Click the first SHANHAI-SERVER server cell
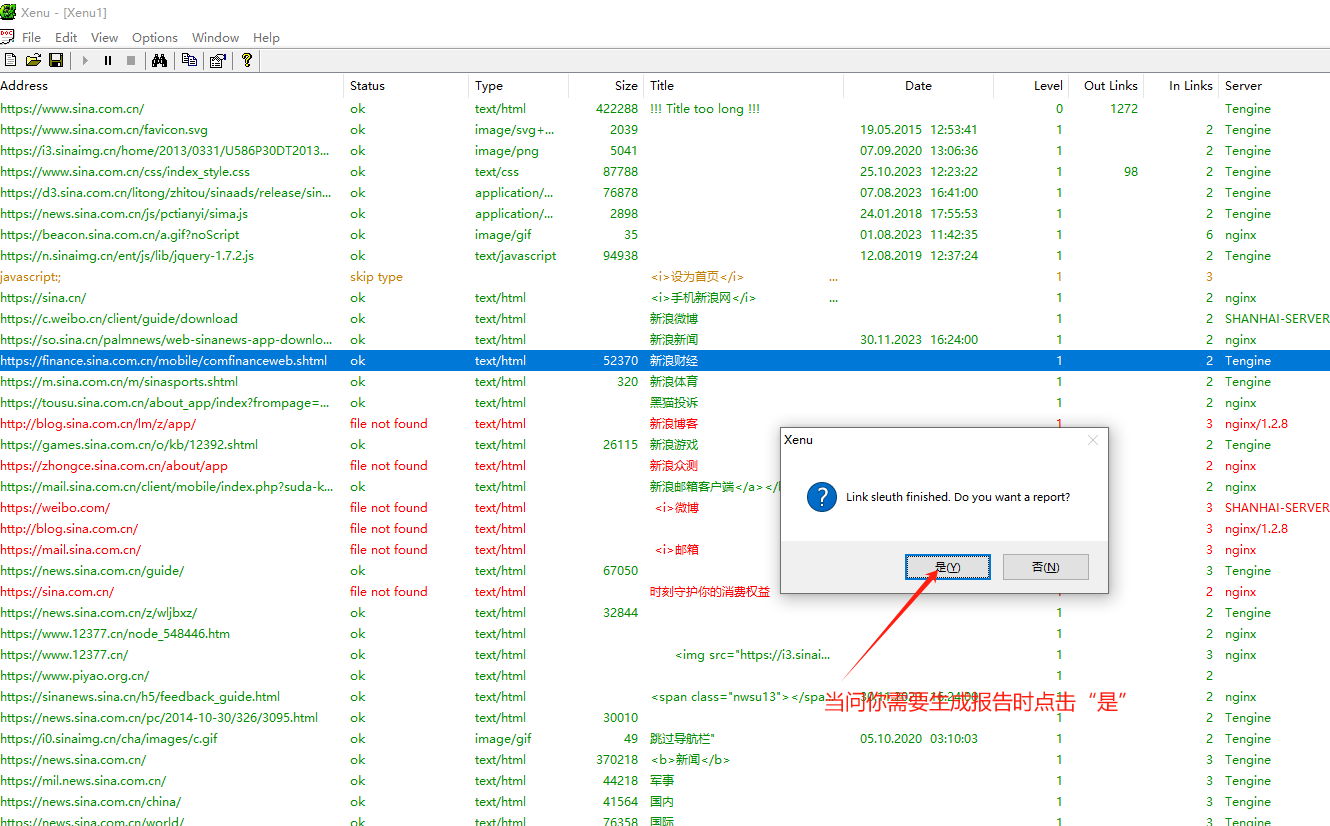The image size is (1330, 826). [x=1277, y=319]
